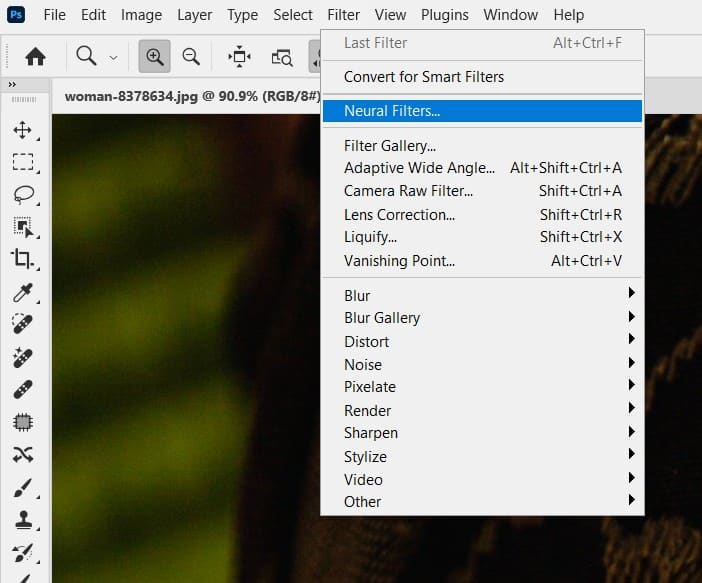This screenshot has width=702, height=583.
Task: Open the Zoom tool preset dropdown arrow
Action: [114, 58]
